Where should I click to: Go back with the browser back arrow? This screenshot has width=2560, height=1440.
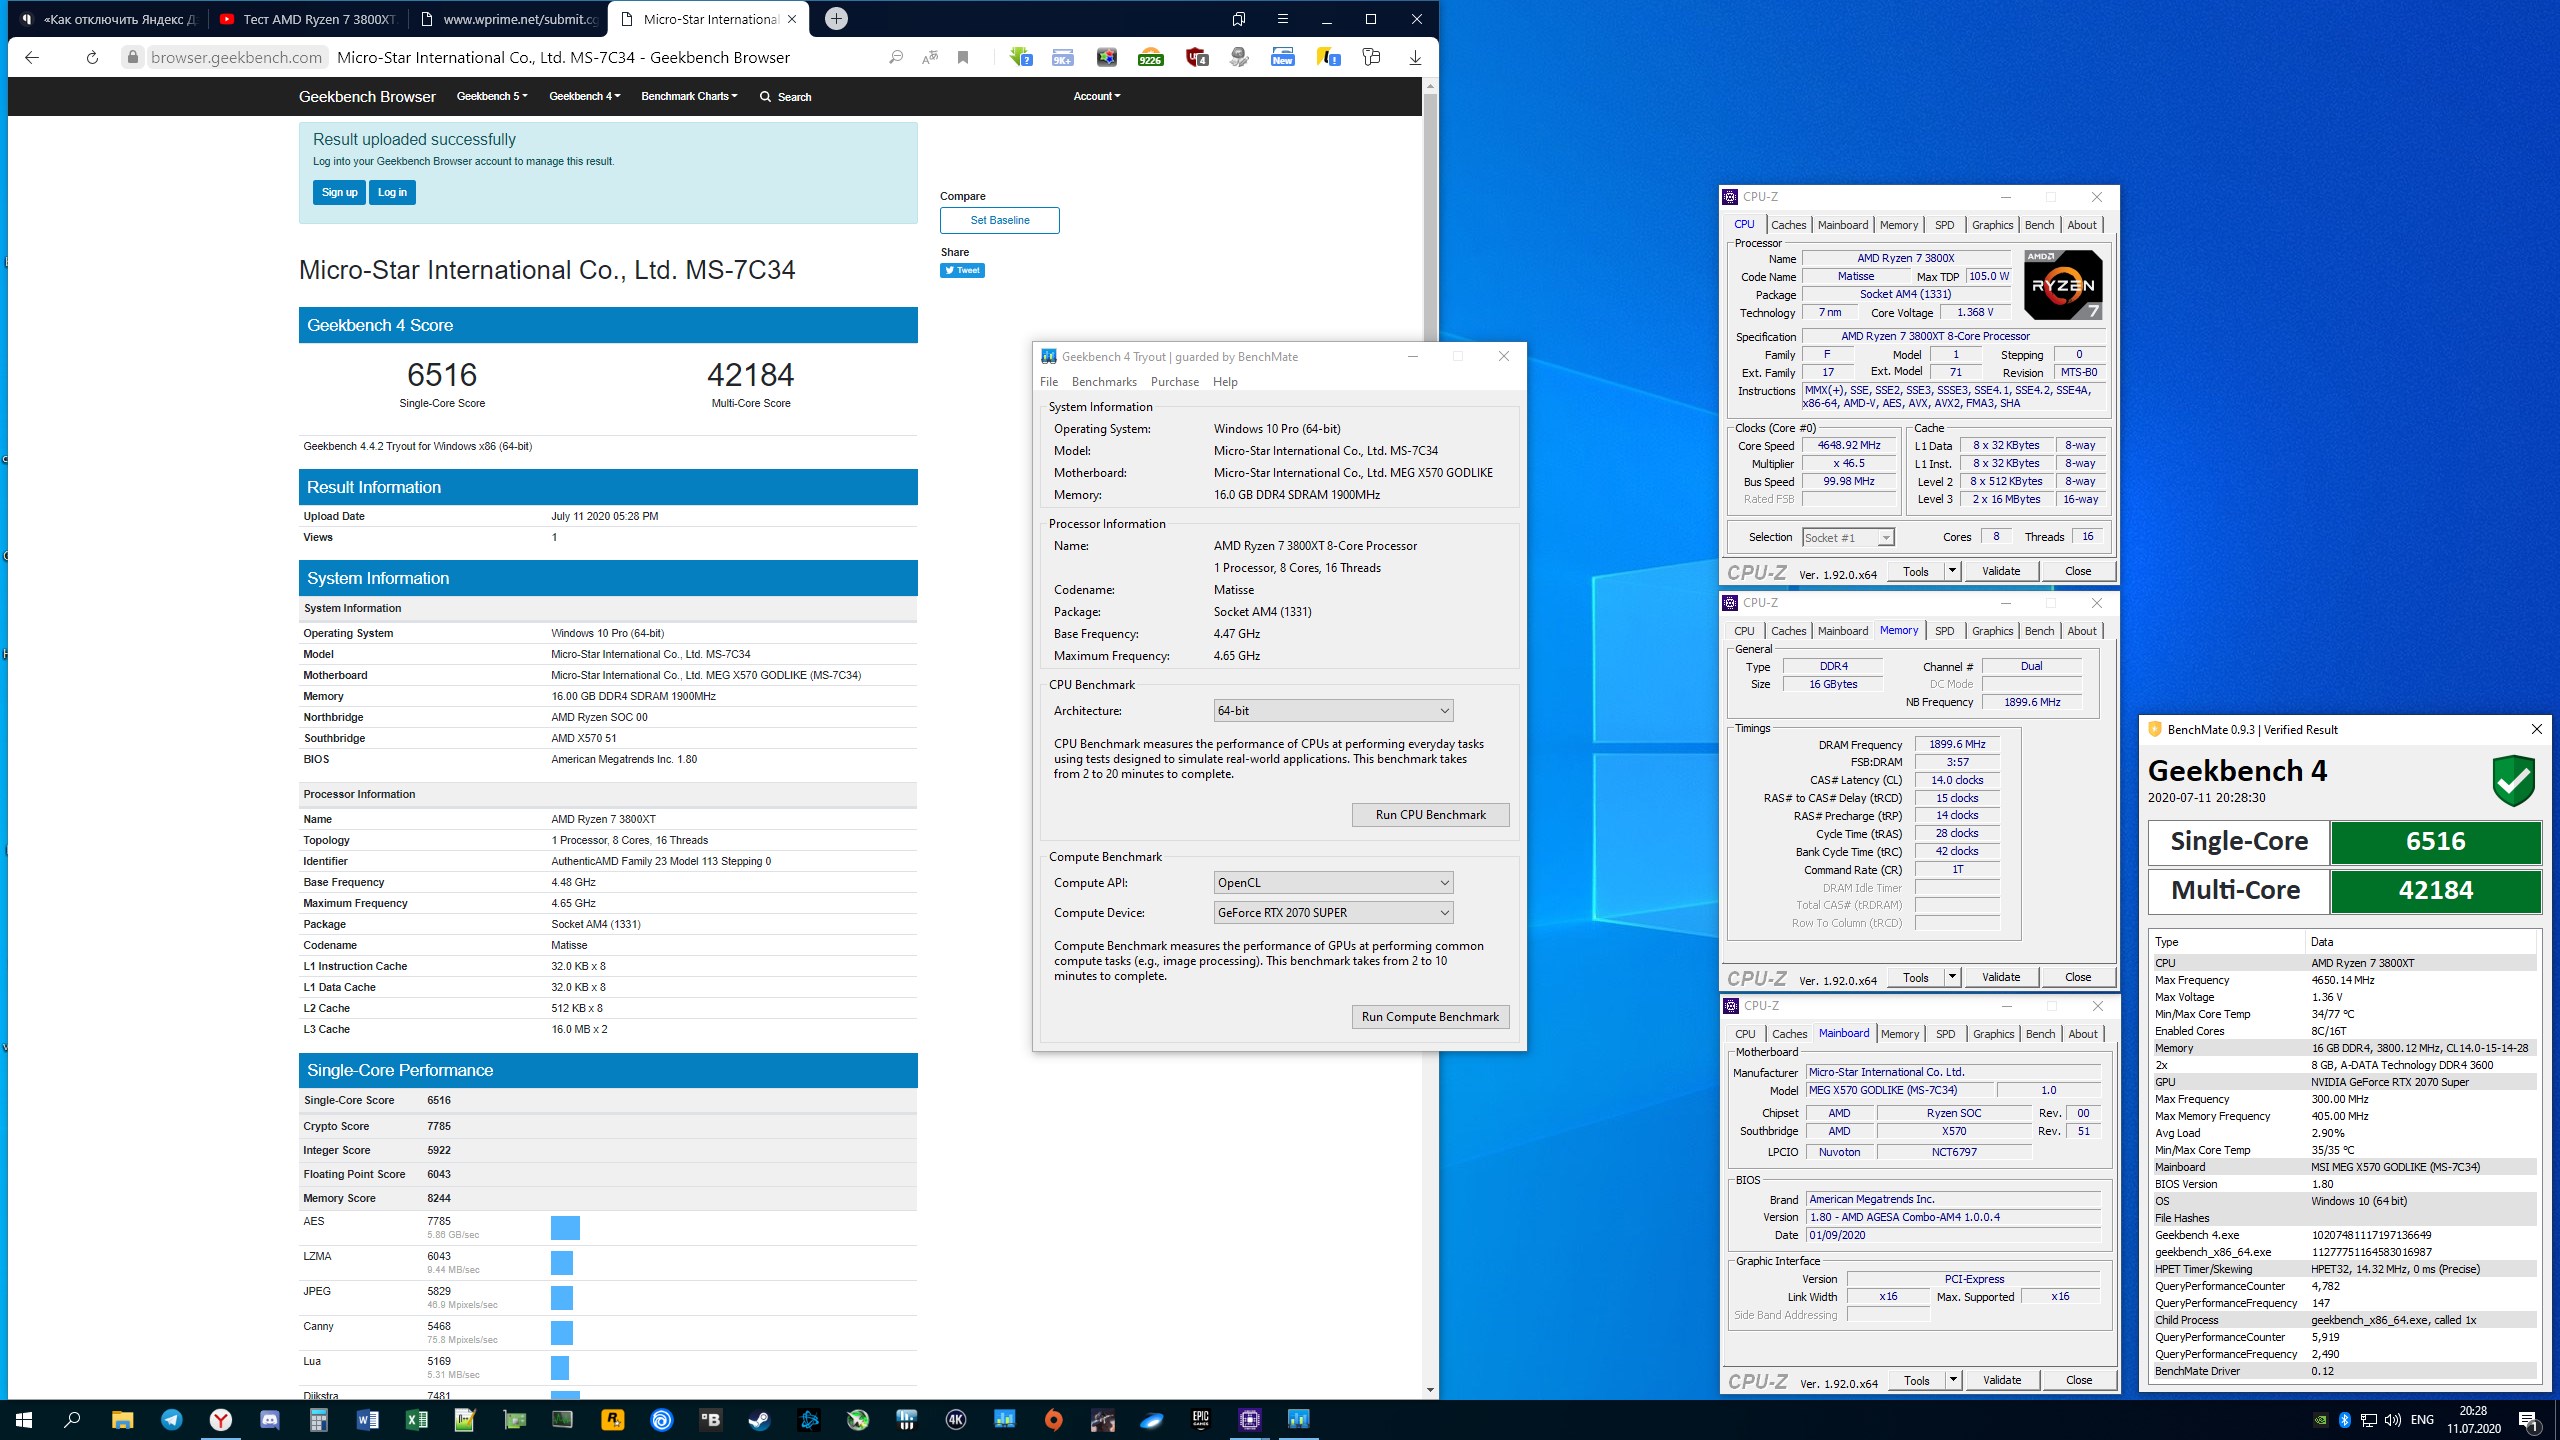point(32,58)
